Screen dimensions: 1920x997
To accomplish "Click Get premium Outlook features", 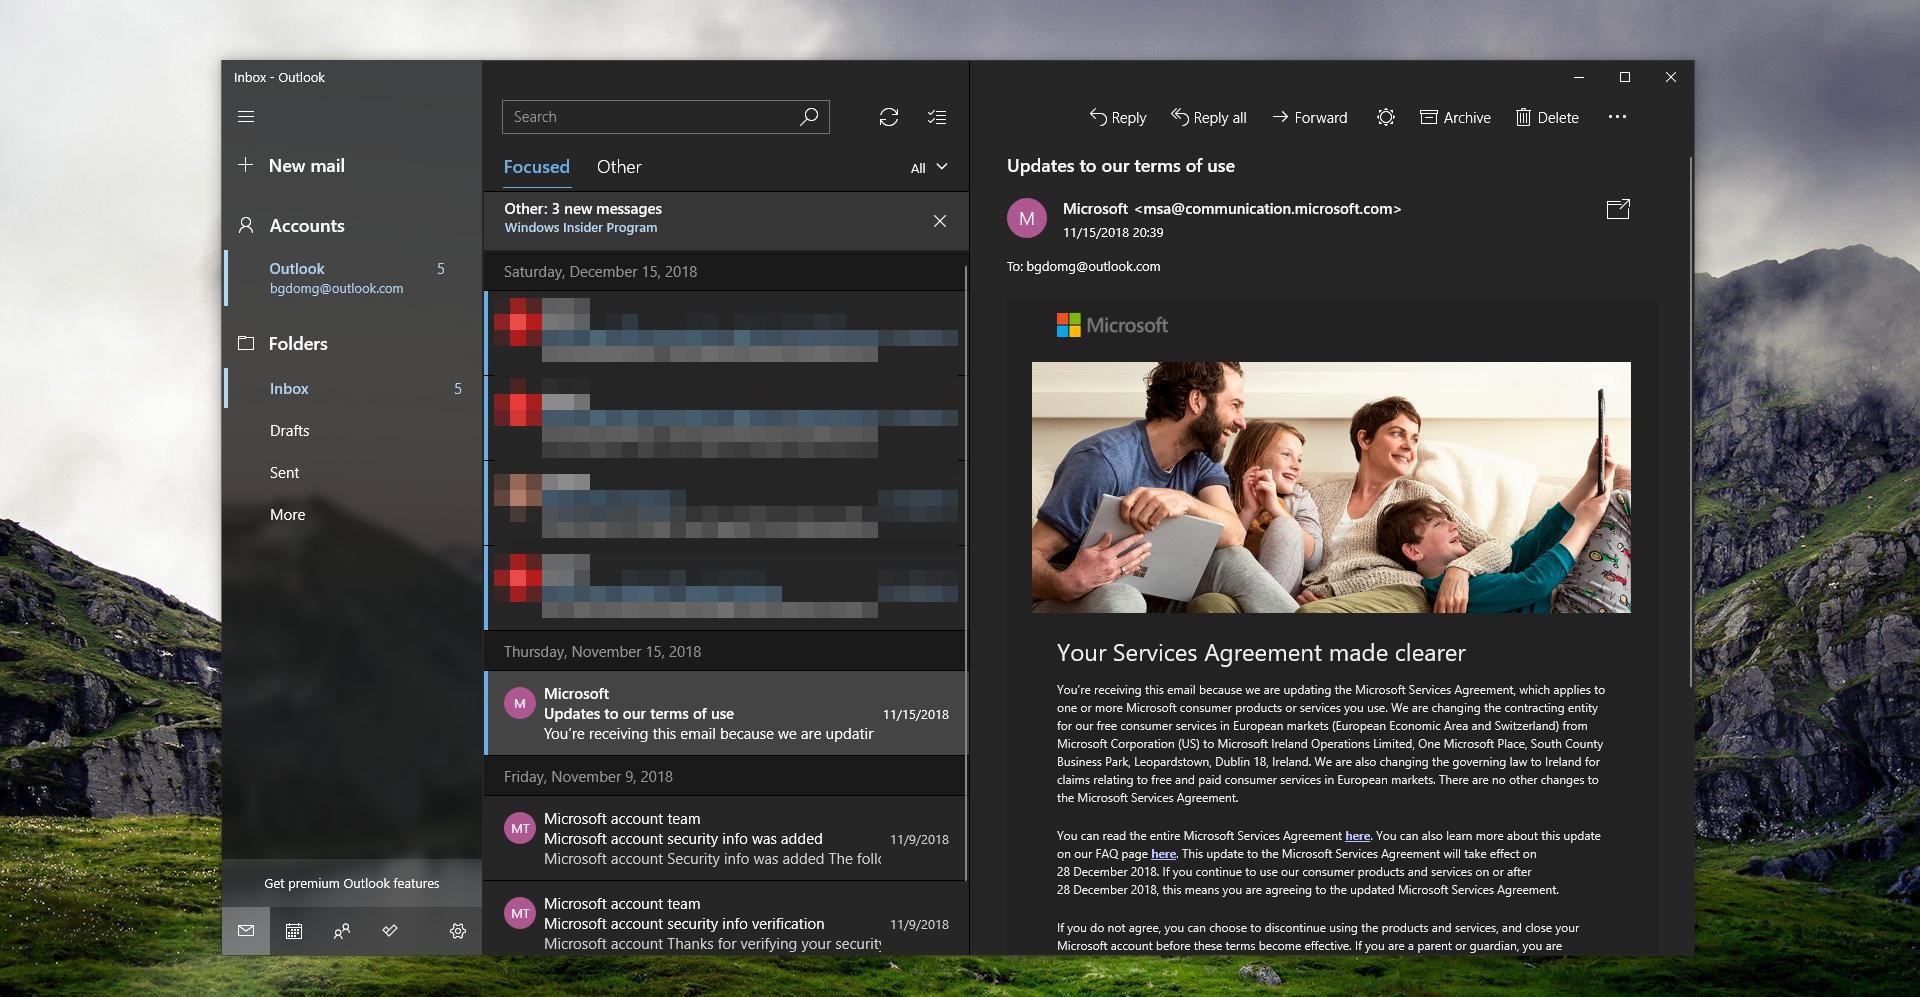I will point(352,883).
